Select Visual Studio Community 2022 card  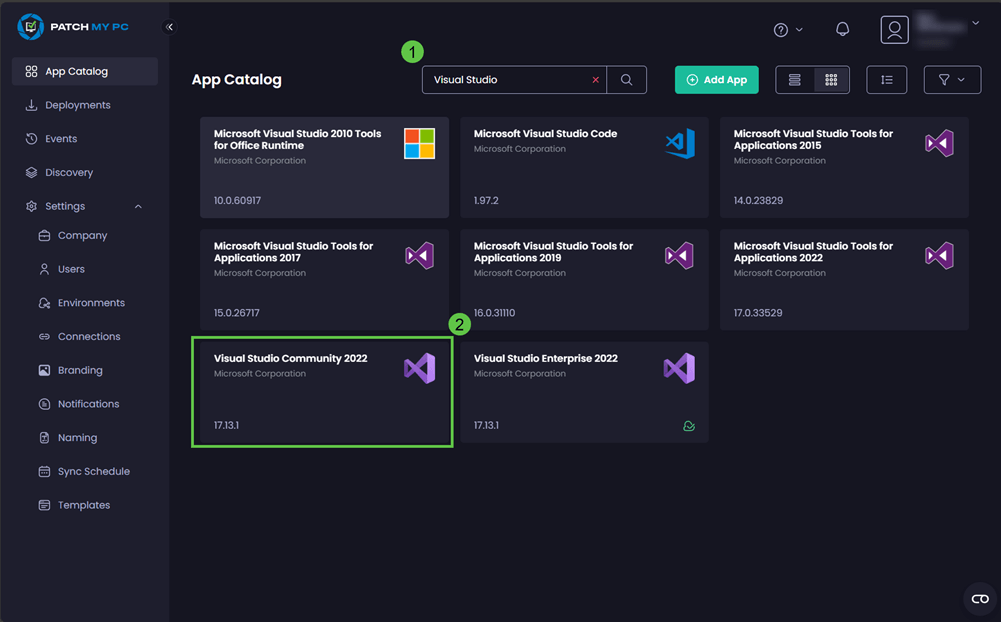(324, 392)
